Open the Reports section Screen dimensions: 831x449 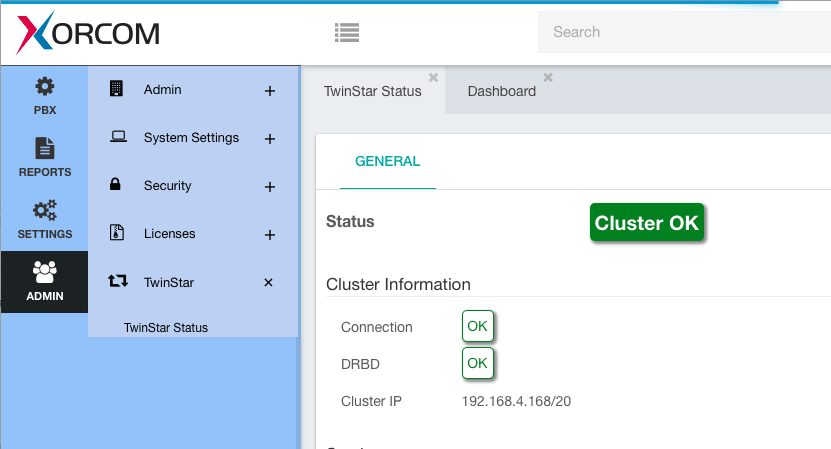click(x=45, y=157)
